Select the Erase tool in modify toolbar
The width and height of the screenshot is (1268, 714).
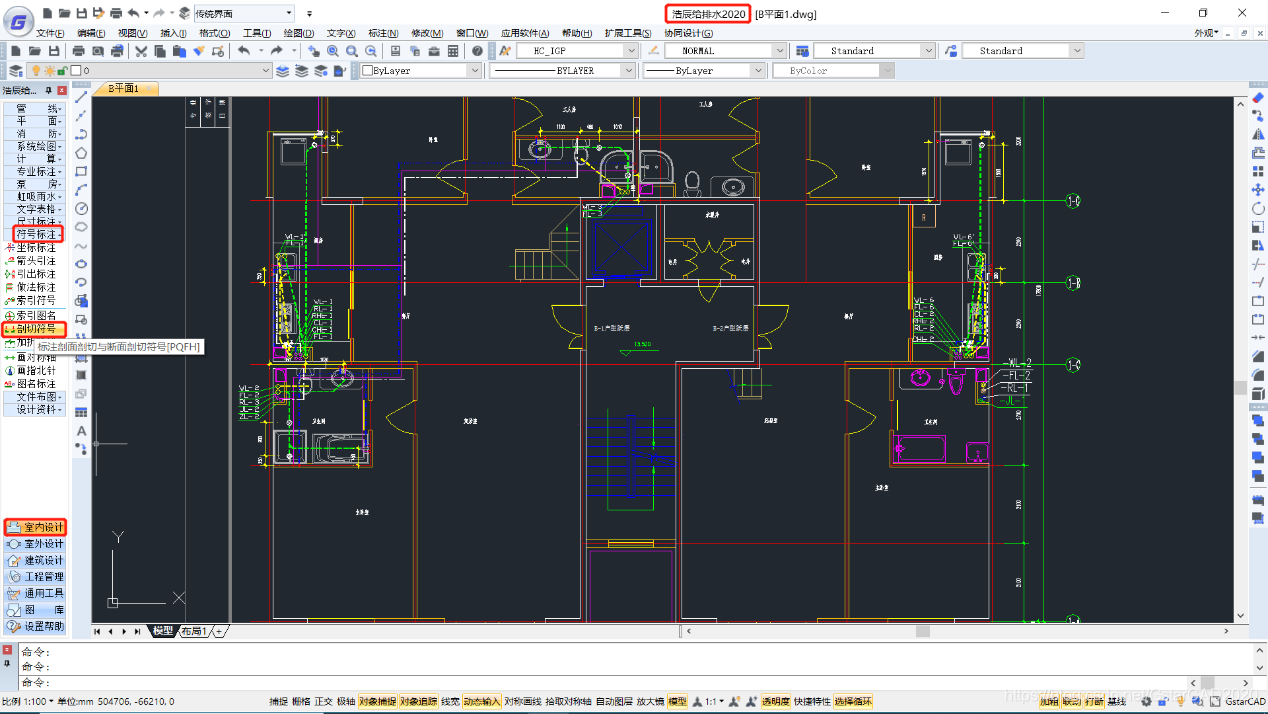1258,98
